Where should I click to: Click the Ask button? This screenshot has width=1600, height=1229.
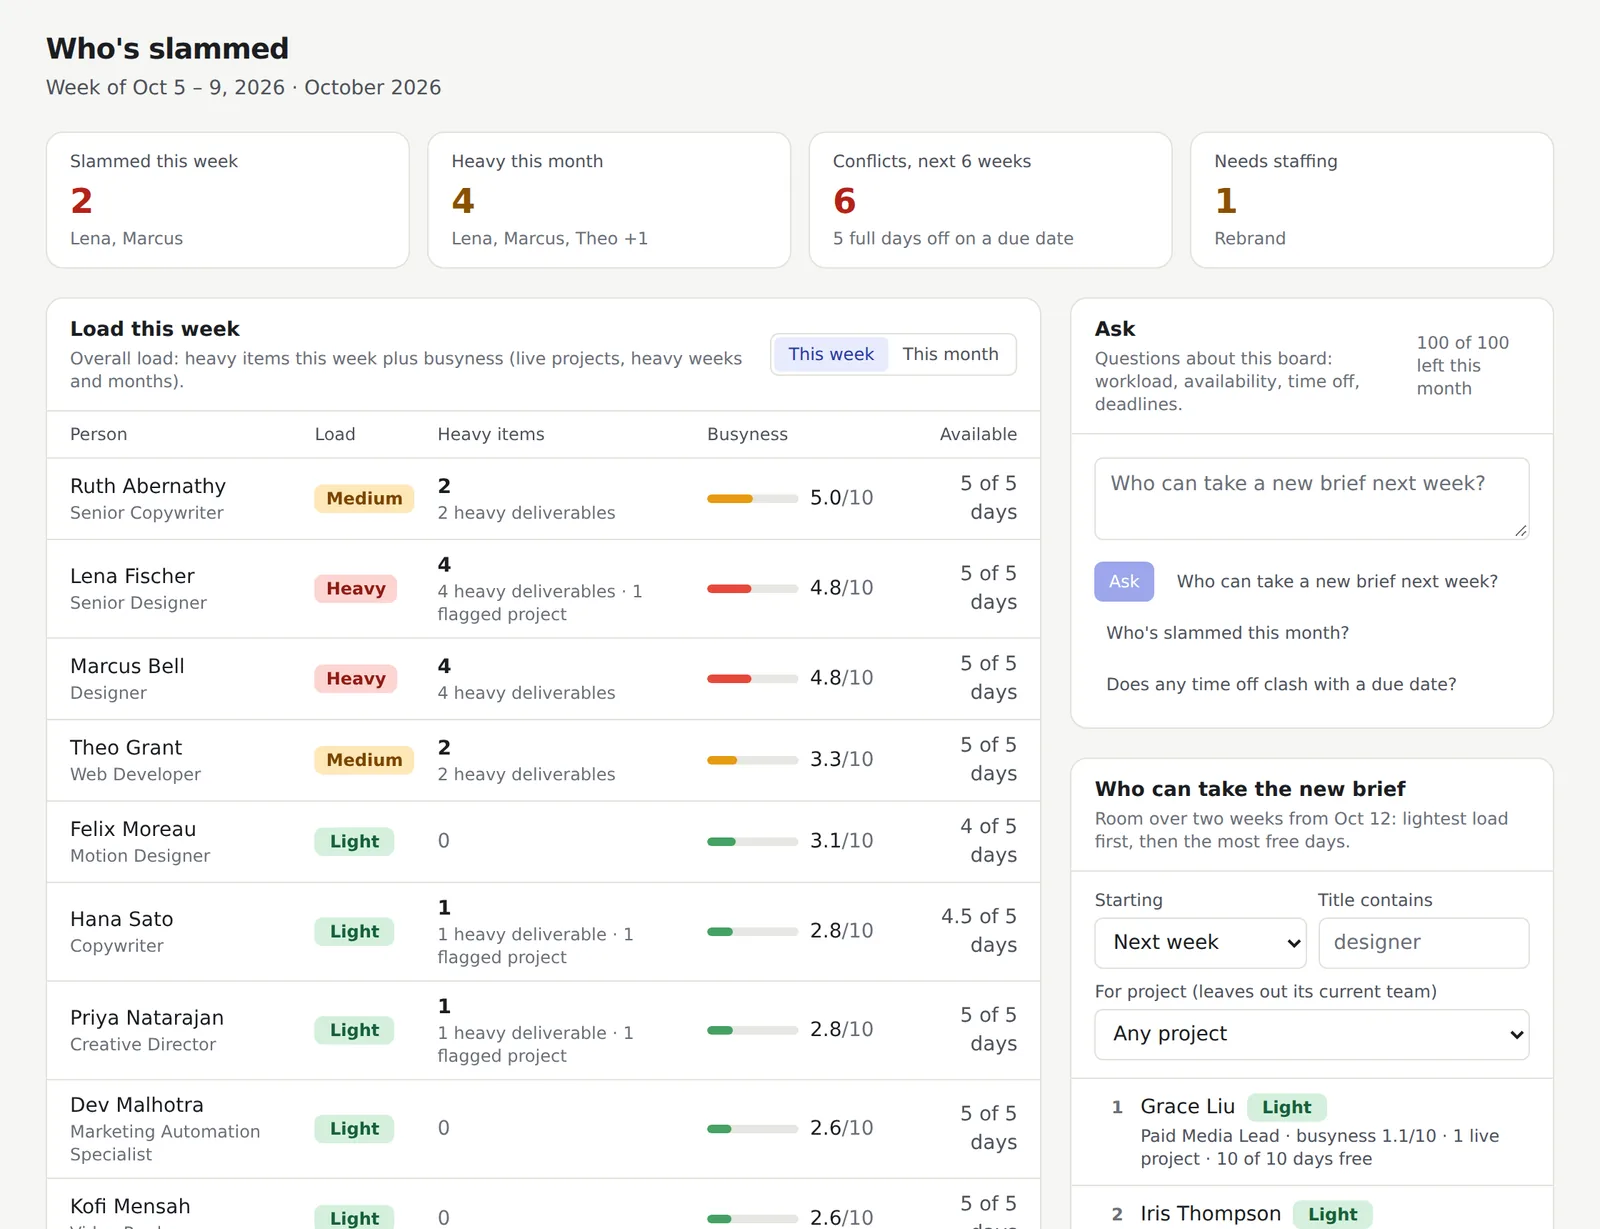coord(1124,581)
